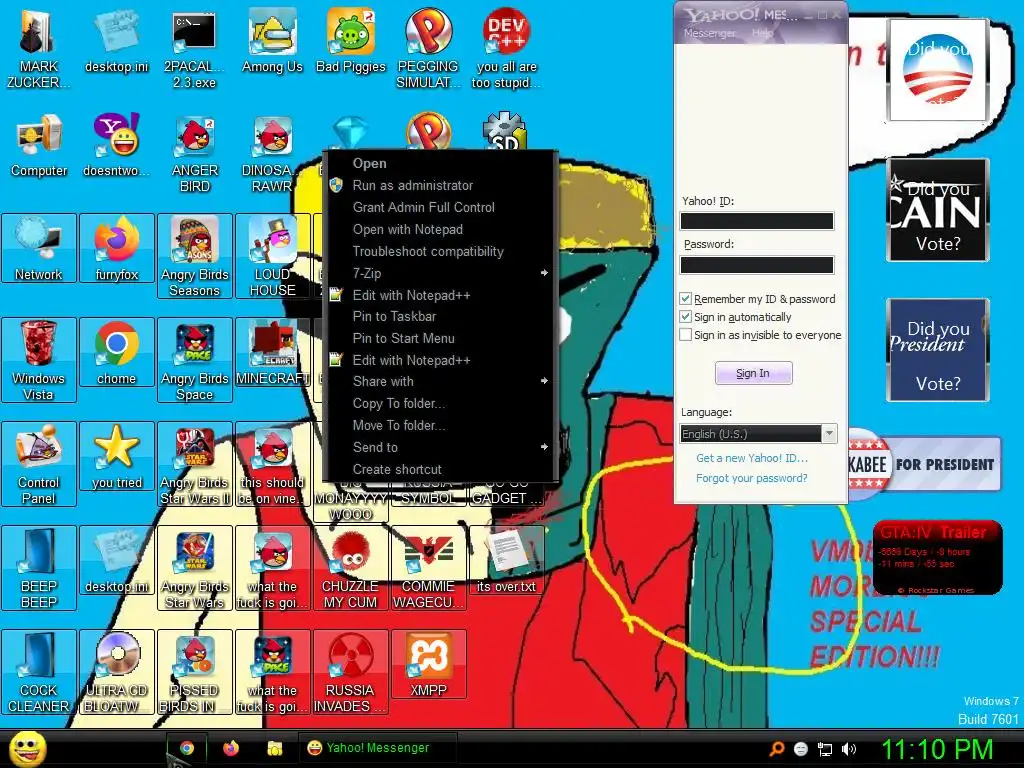Open the Computer desktop icon
This screenshot has width=1024, height=768.
click(x=39, y=145)
